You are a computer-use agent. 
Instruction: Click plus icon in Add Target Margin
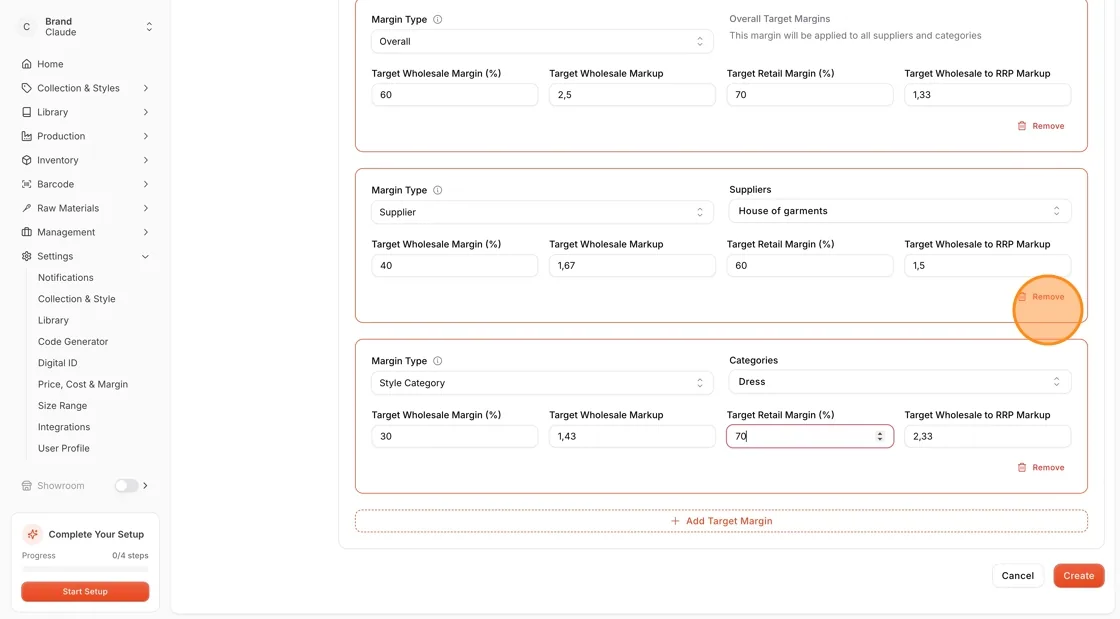[x=675, y=521]
